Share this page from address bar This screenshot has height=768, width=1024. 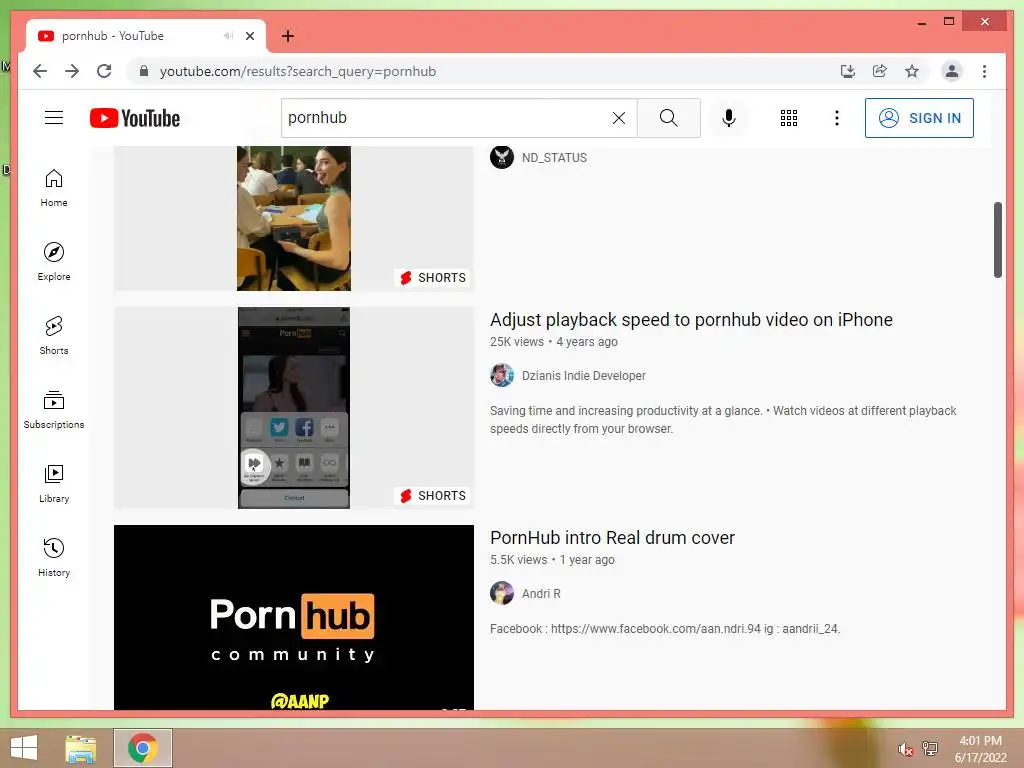click(x=880, y=71)
